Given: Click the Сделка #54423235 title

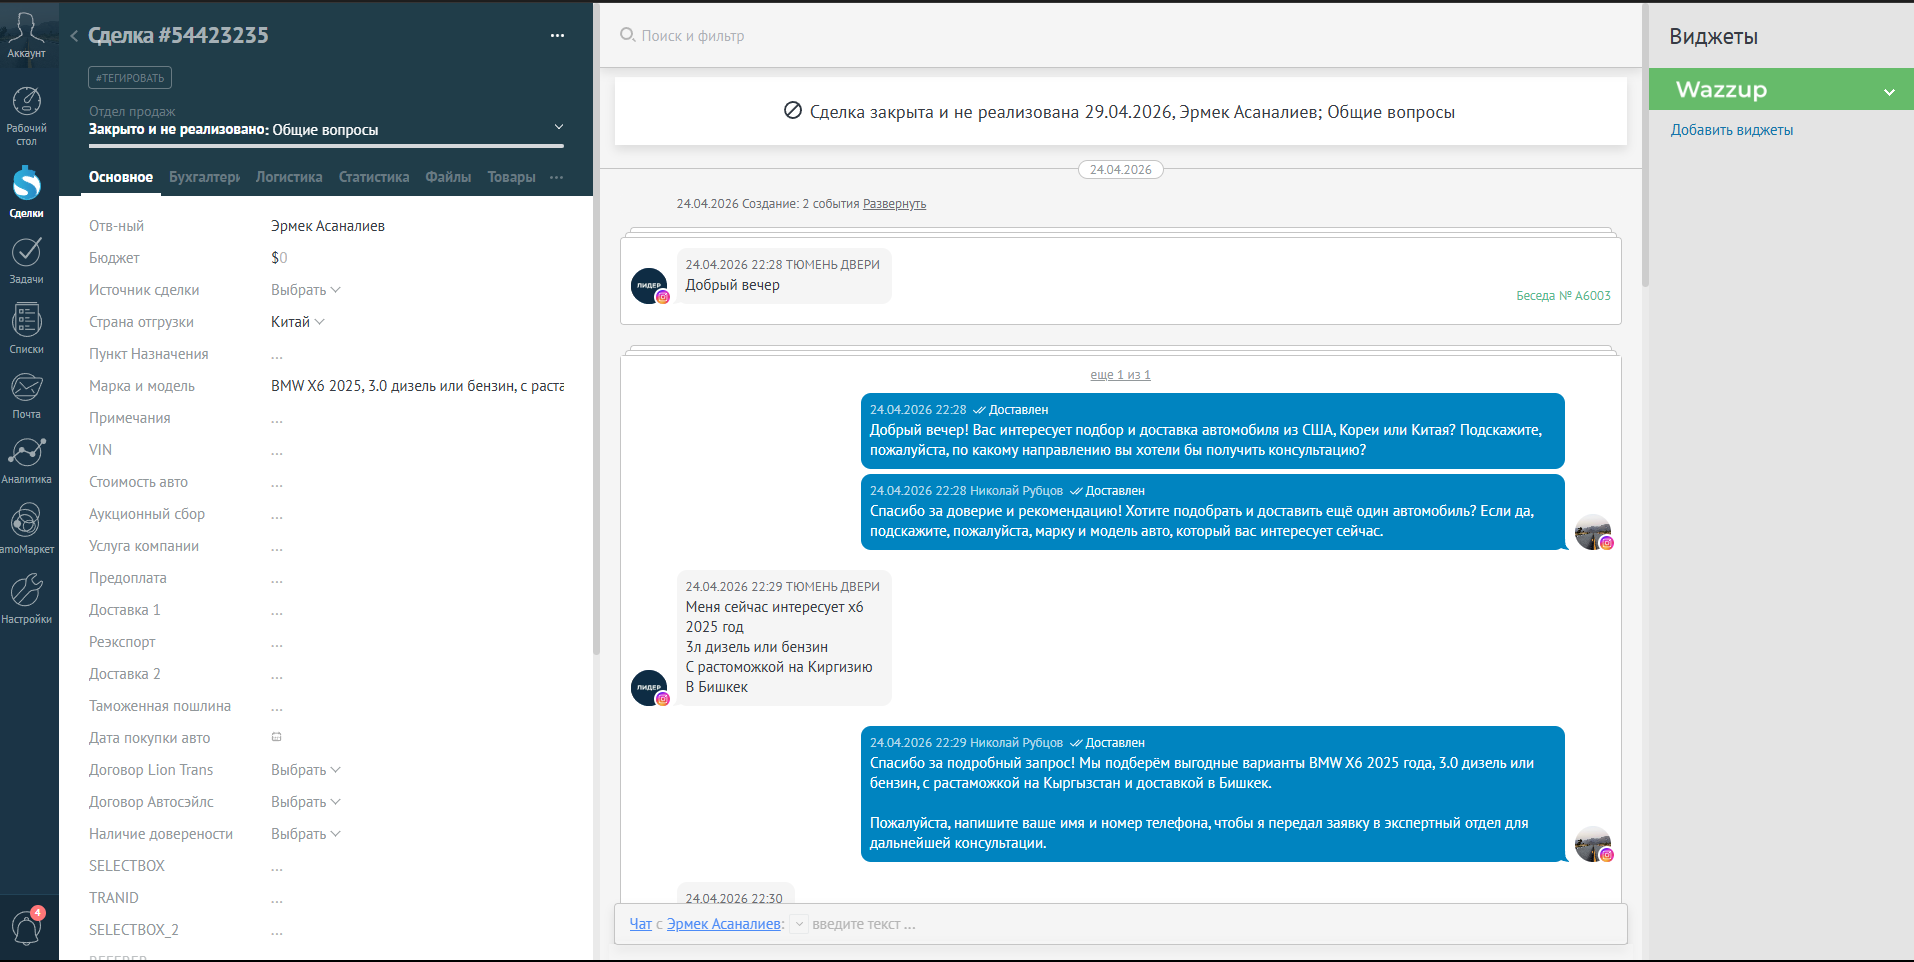Looking at the screenshot, I should tap(178, 36).
